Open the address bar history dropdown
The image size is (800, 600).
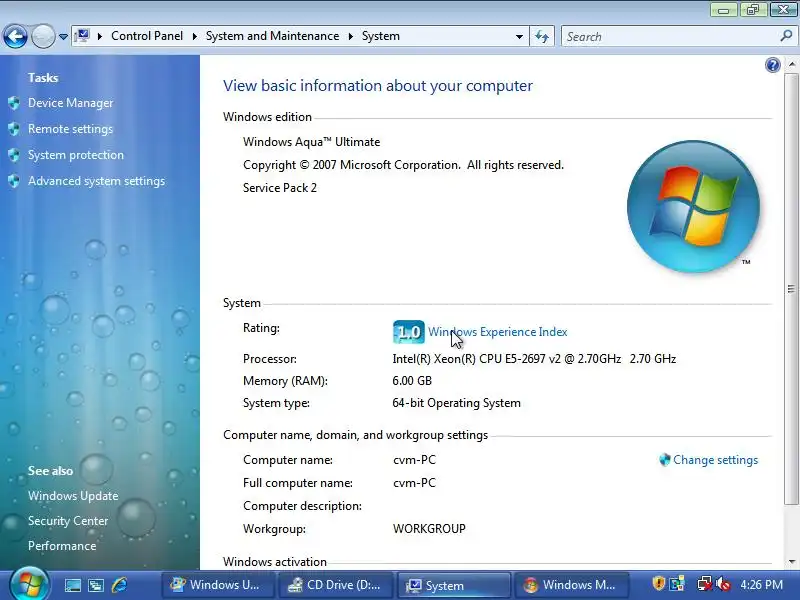[519, 37]
